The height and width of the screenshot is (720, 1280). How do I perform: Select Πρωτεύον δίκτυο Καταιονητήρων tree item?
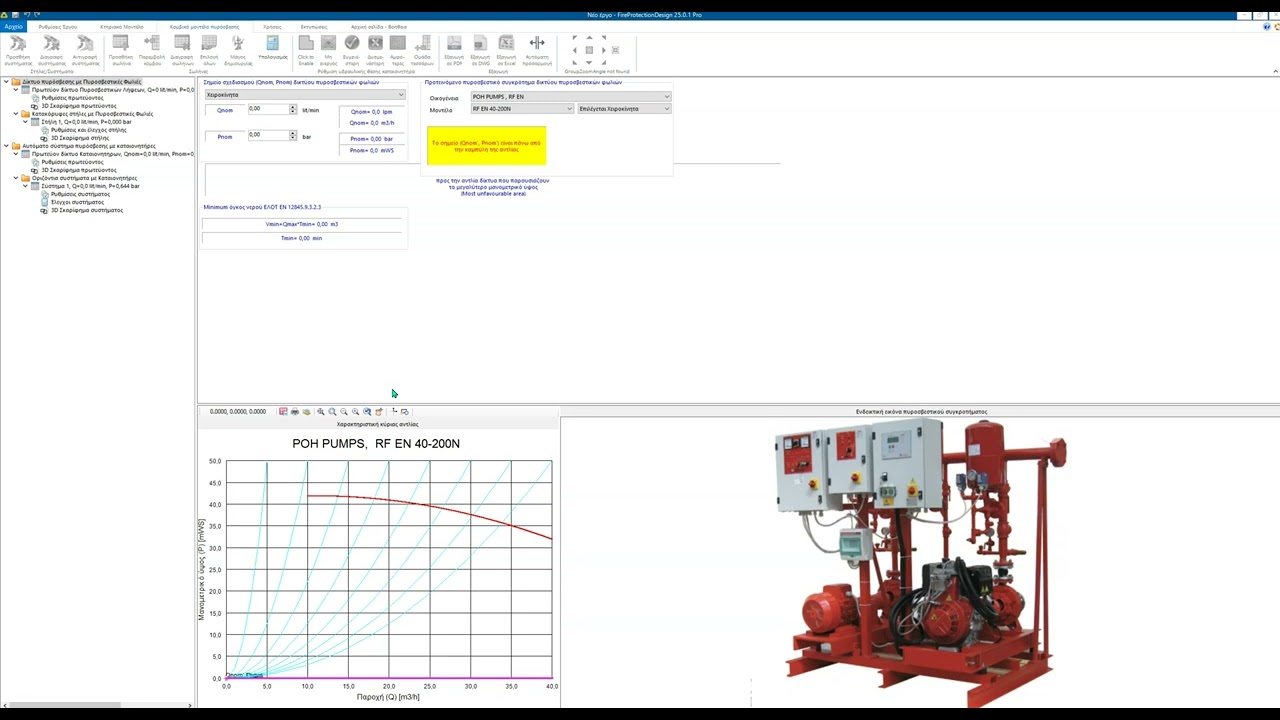(x=112, y=154)
